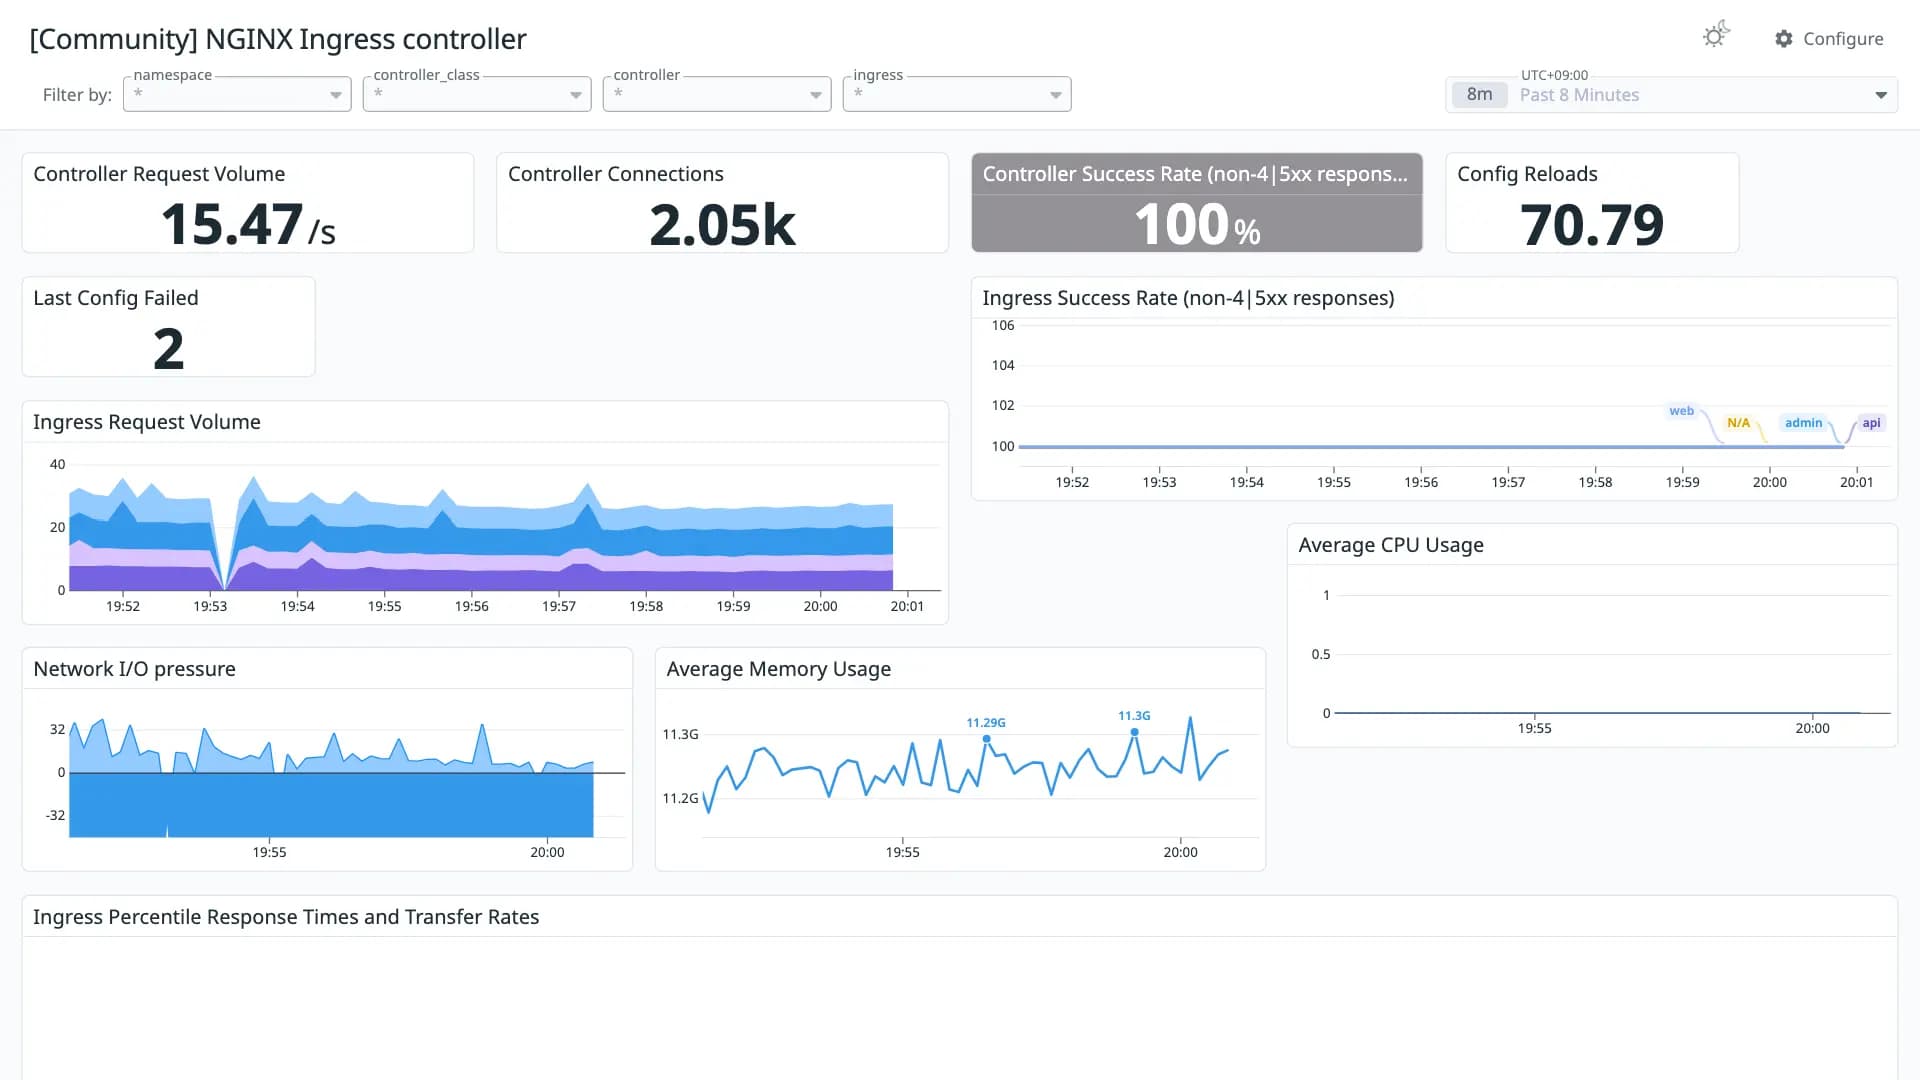
Task: Click the Ingress Request Volume title
Action: click(x=147, y=422)
